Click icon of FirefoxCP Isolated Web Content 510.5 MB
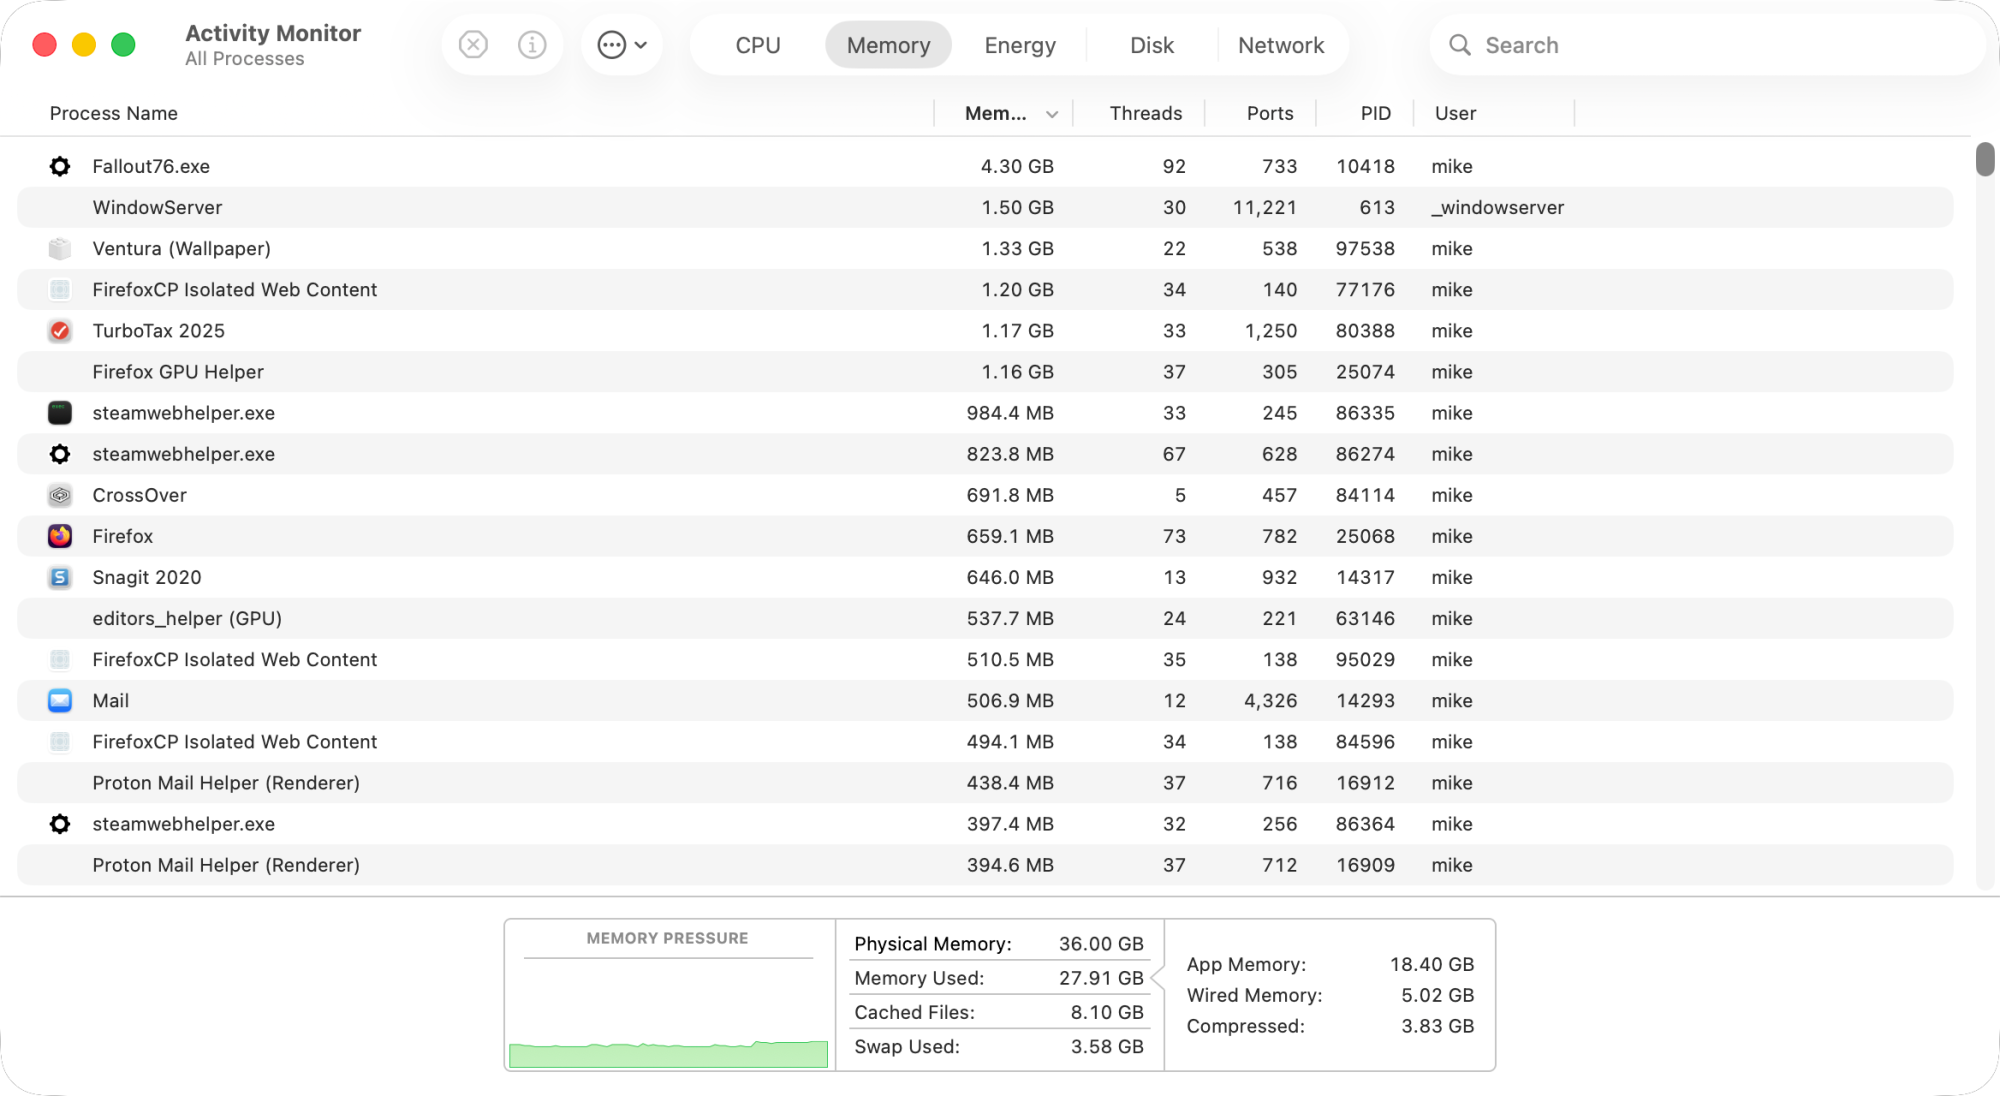2000x1096 pixels. coord(60,659)
